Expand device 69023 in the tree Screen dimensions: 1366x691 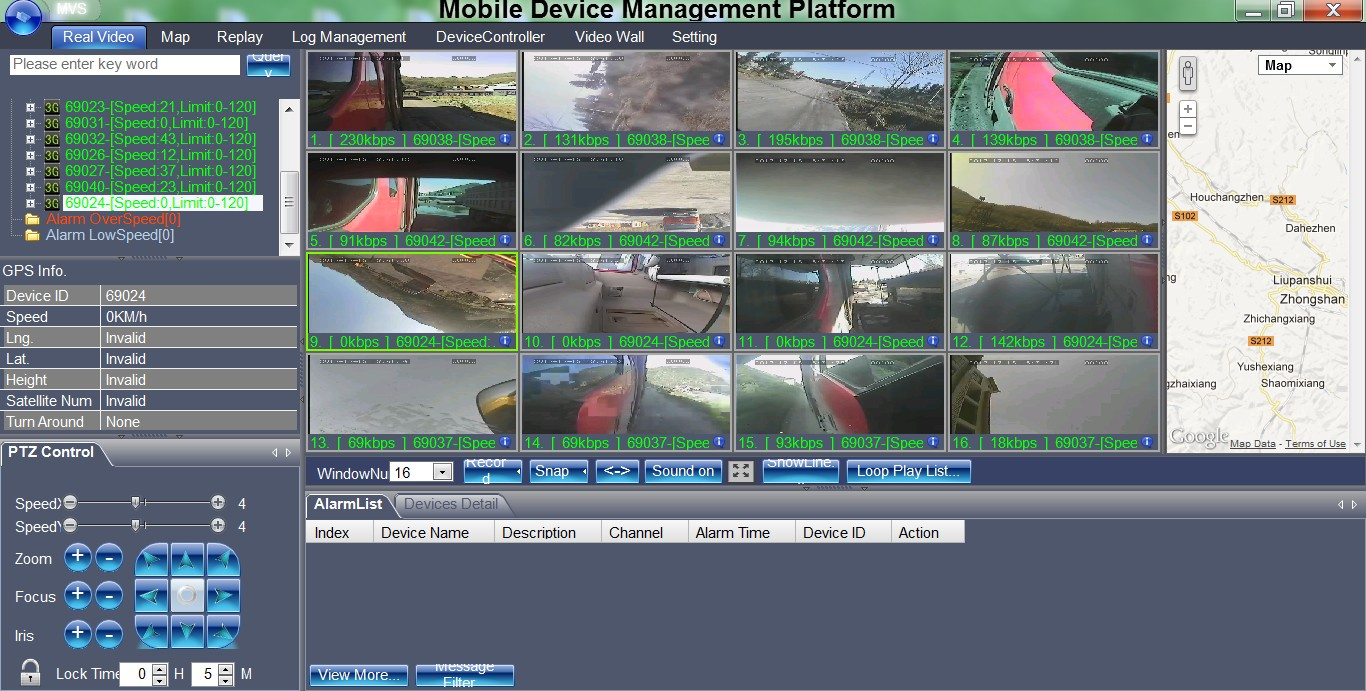point(30,107)
